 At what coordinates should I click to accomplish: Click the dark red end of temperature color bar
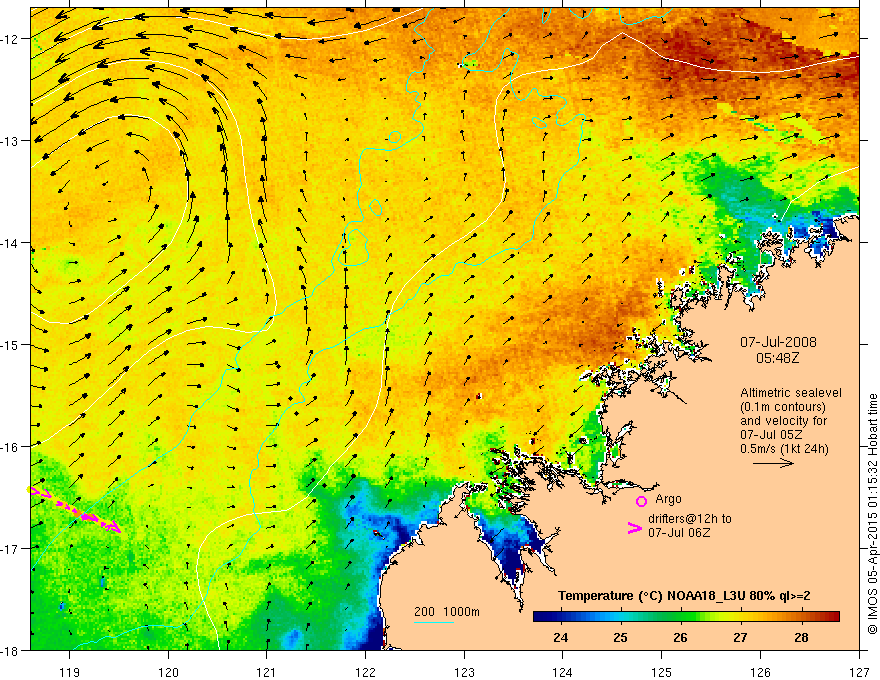coord(832,617)
